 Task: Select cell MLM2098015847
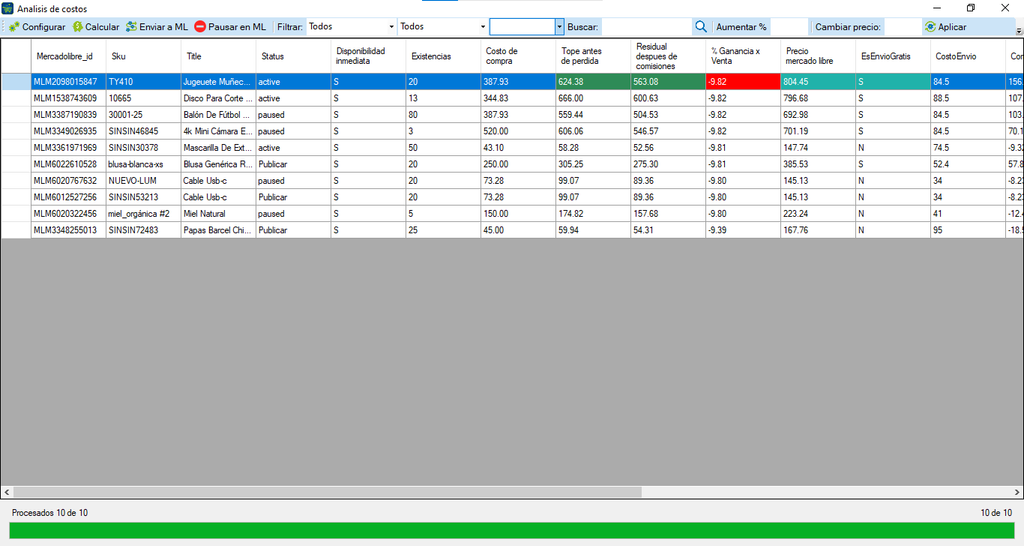[x=69, y=82]
